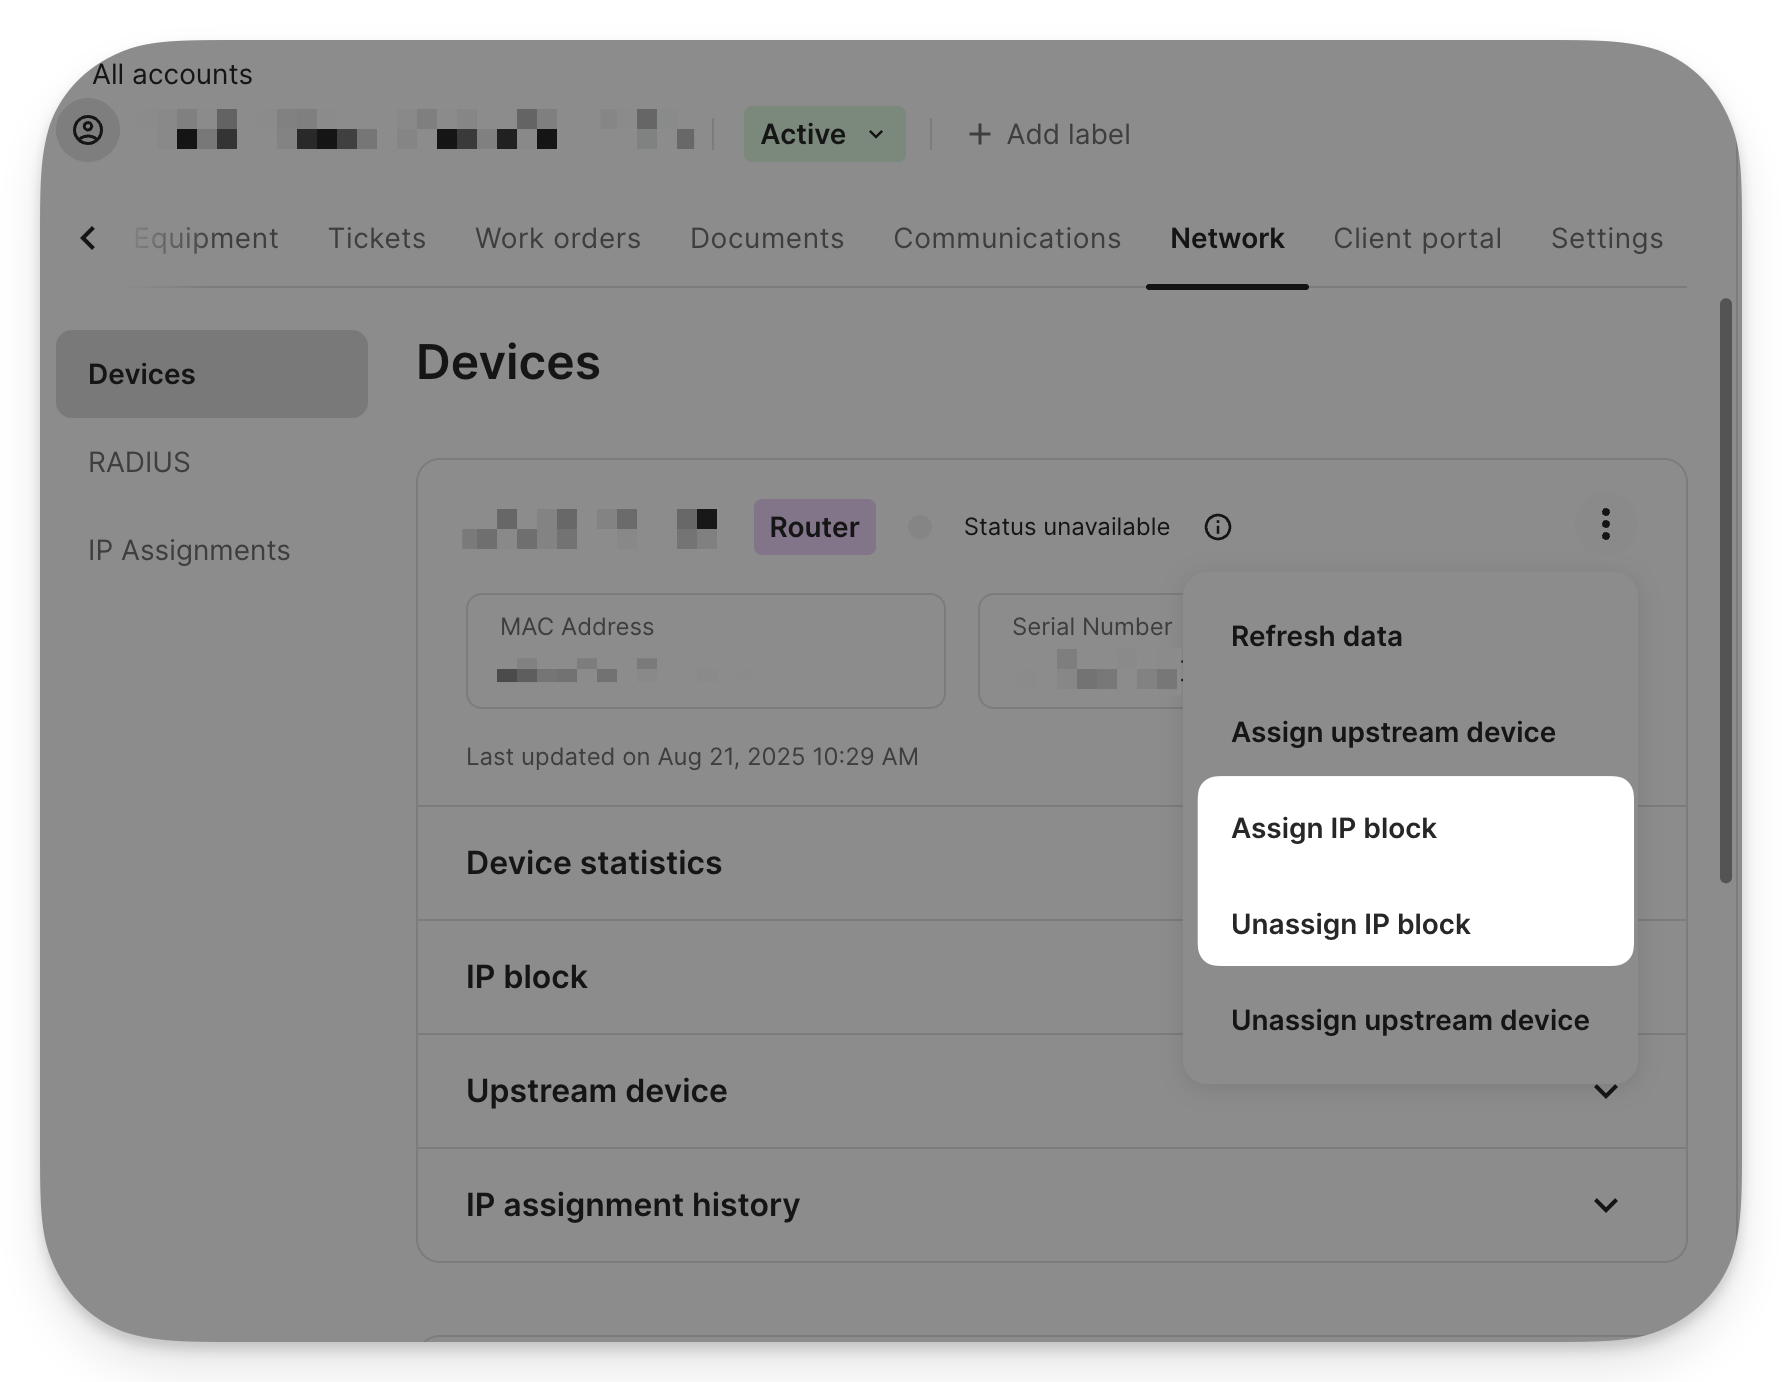
Task: Choose Refresh data from the menu
Action: point(1410,636)
